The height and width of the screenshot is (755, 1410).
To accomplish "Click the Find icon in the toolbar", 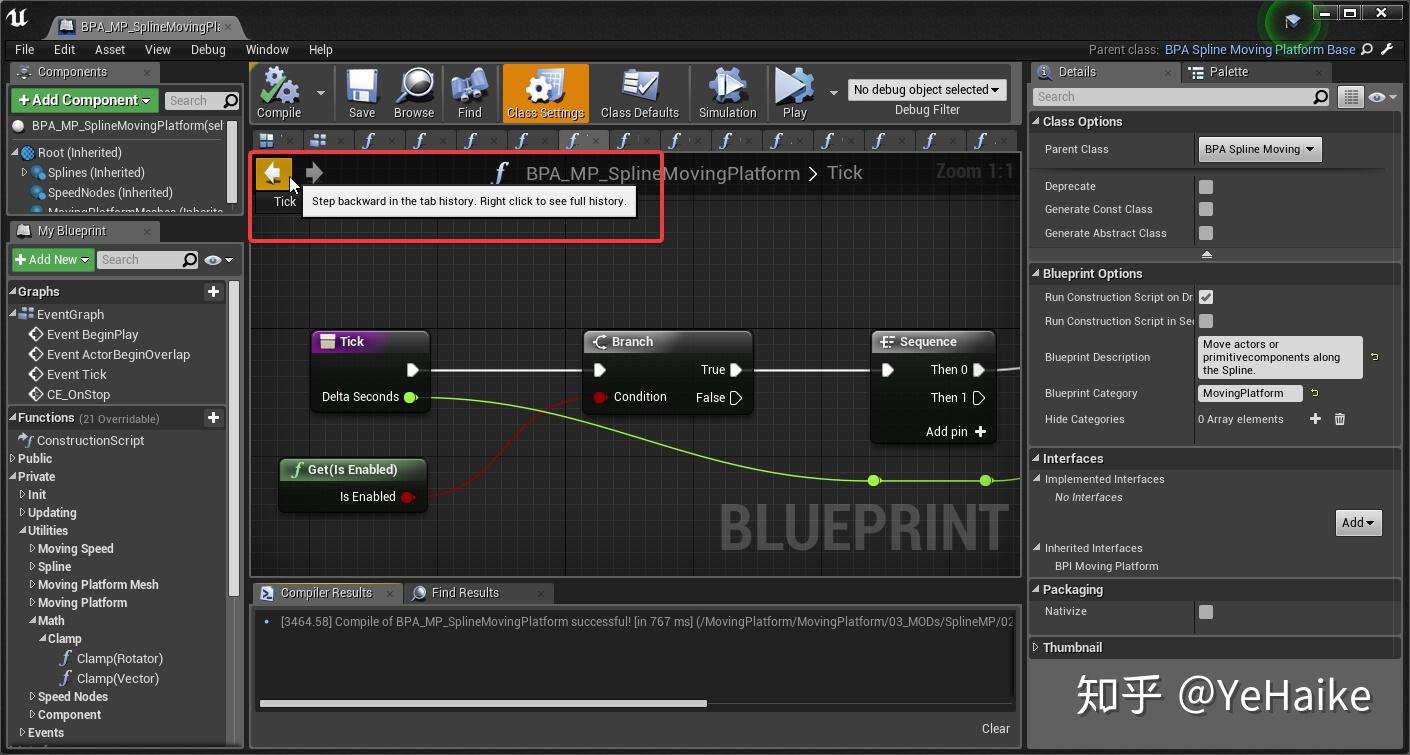I will point(468,92).
